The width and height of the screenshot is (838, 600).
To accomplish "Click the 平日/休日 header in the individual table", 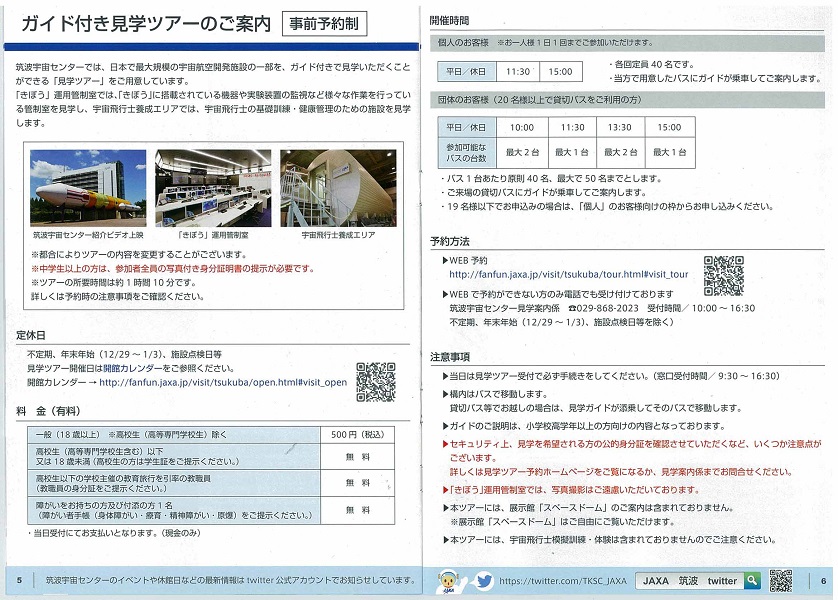I will (x=467, y=72).
